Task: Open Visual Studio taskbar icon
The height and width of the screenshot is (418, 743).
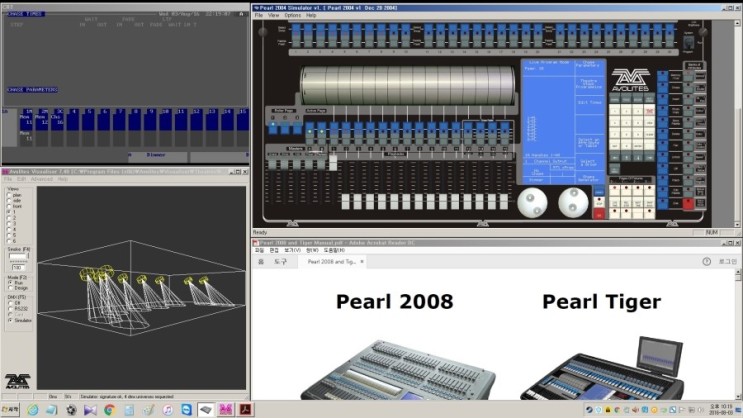Action: [90, 410]
